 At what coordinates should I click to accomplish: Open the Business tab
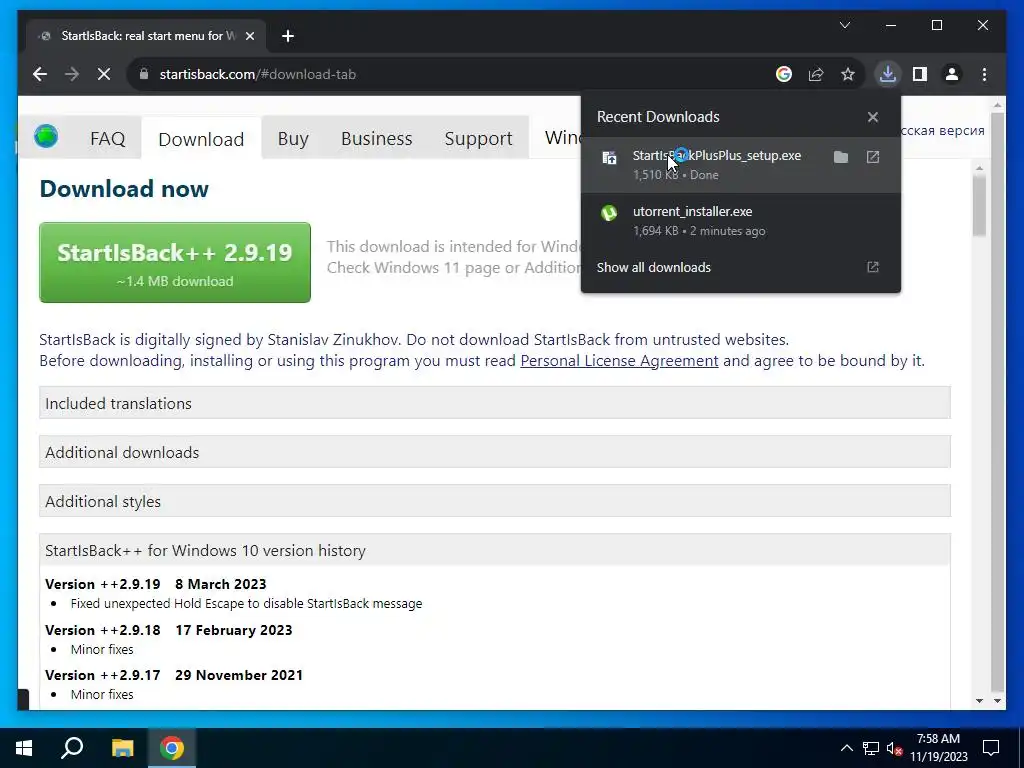tap(377, 138)
